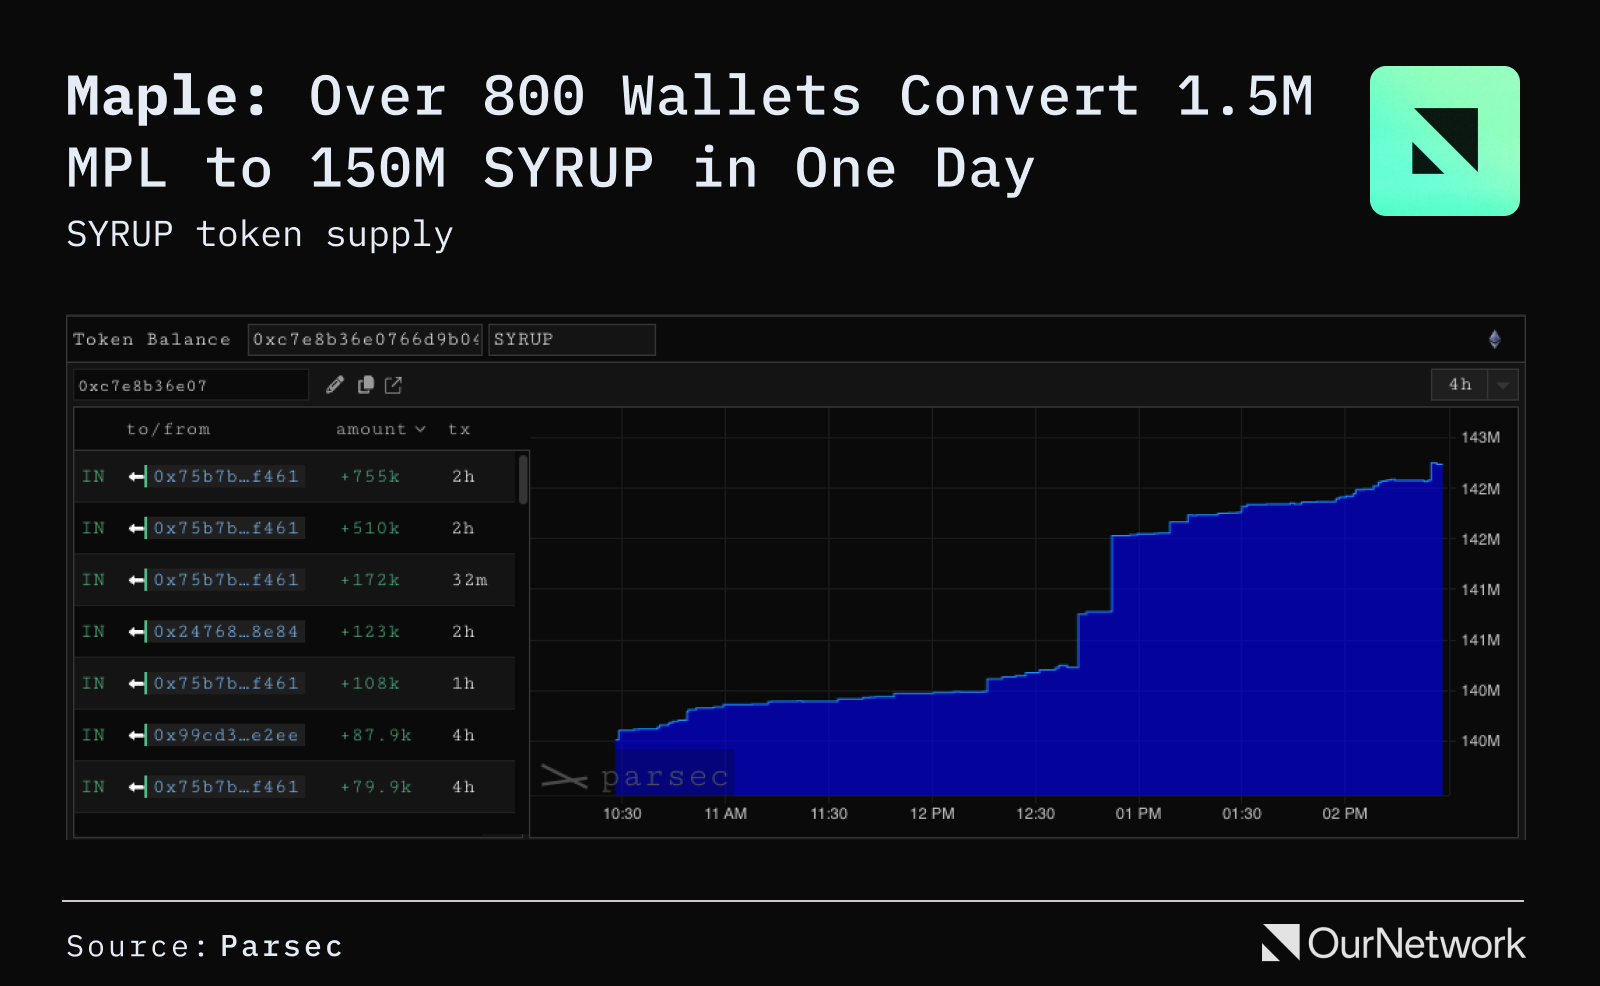This screenshot has height=986, width=1600.
Task: Click the pencil edit icon beside the address
Action: [x=335, y=385]
